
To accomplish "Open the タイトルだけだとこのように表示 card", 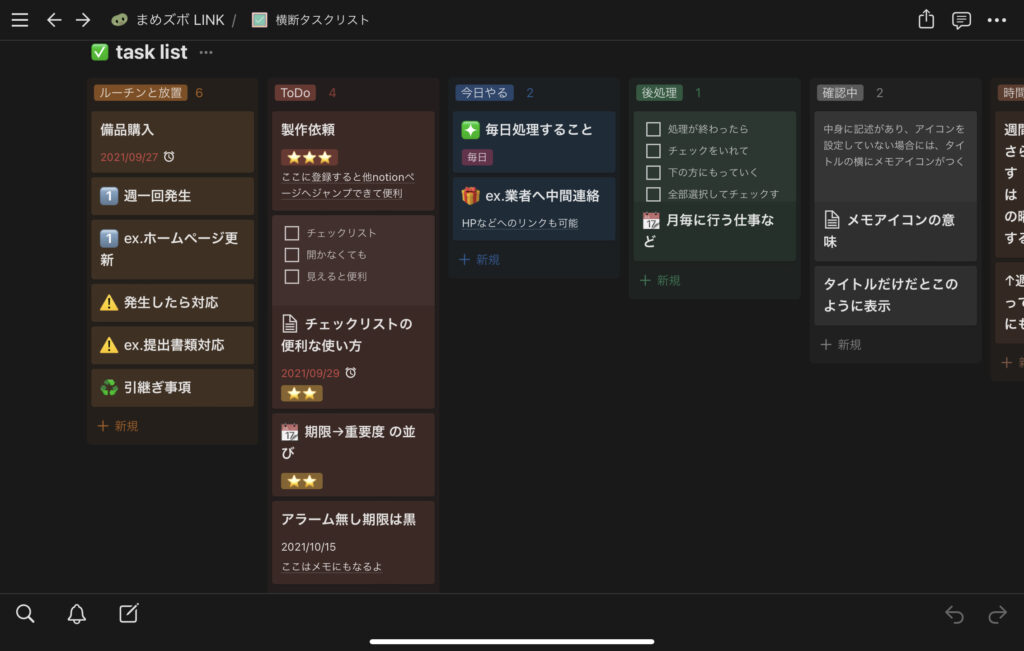I will (895, 295).
